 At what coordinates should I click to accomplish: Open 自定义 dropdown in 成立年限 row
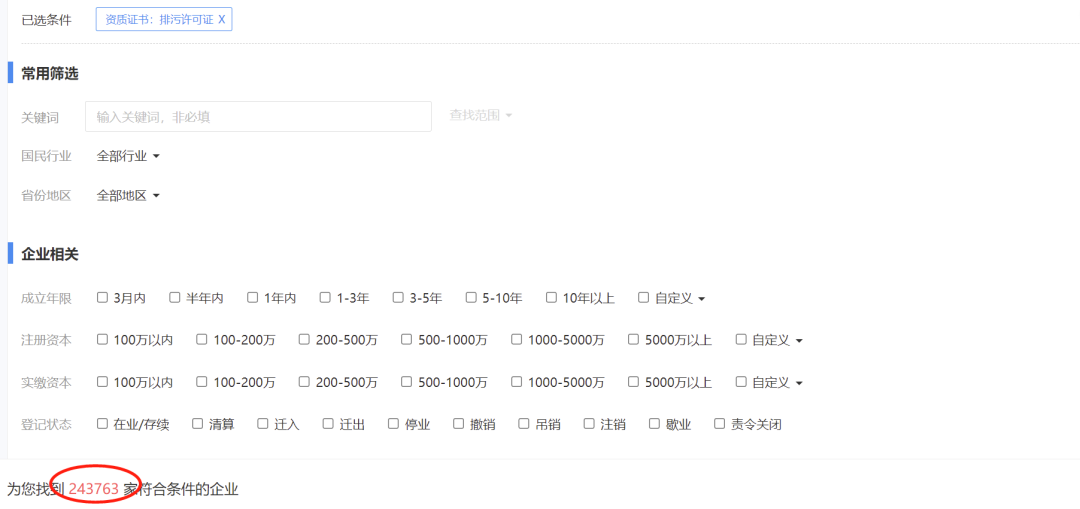click(679, 299)
